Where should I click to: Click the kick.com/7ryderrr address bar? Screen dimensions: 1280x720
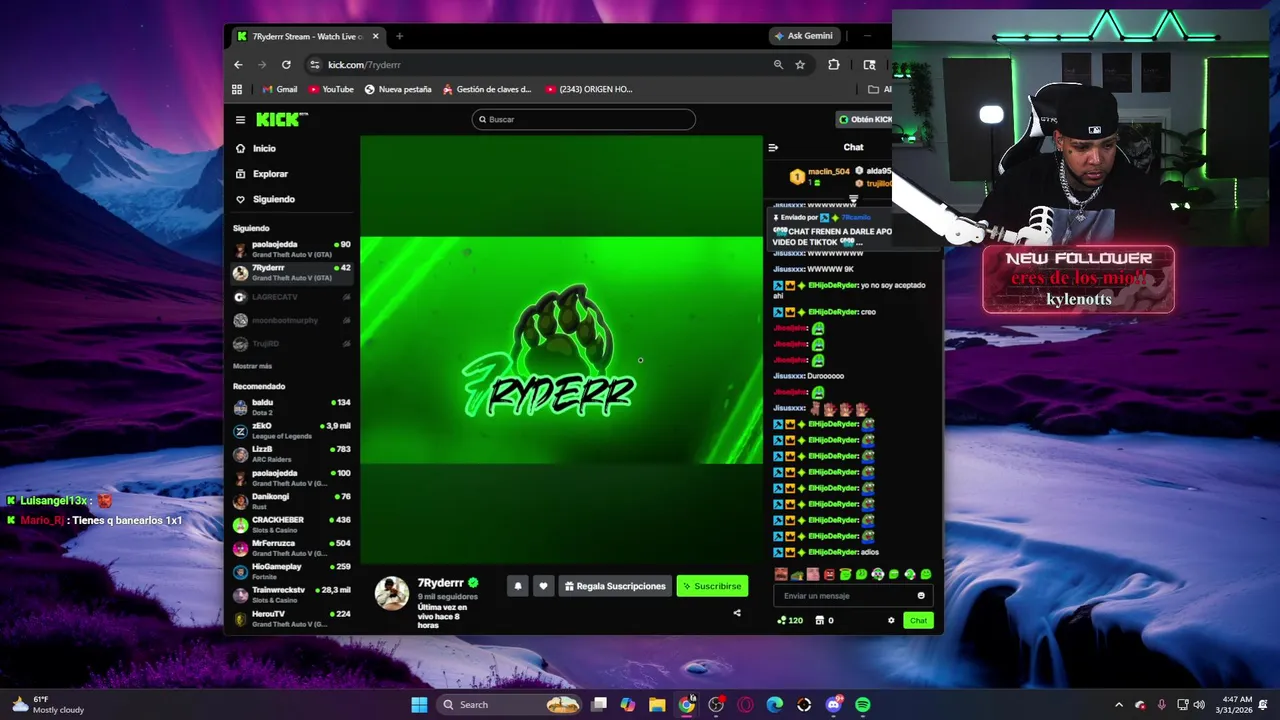pos(364,65)
